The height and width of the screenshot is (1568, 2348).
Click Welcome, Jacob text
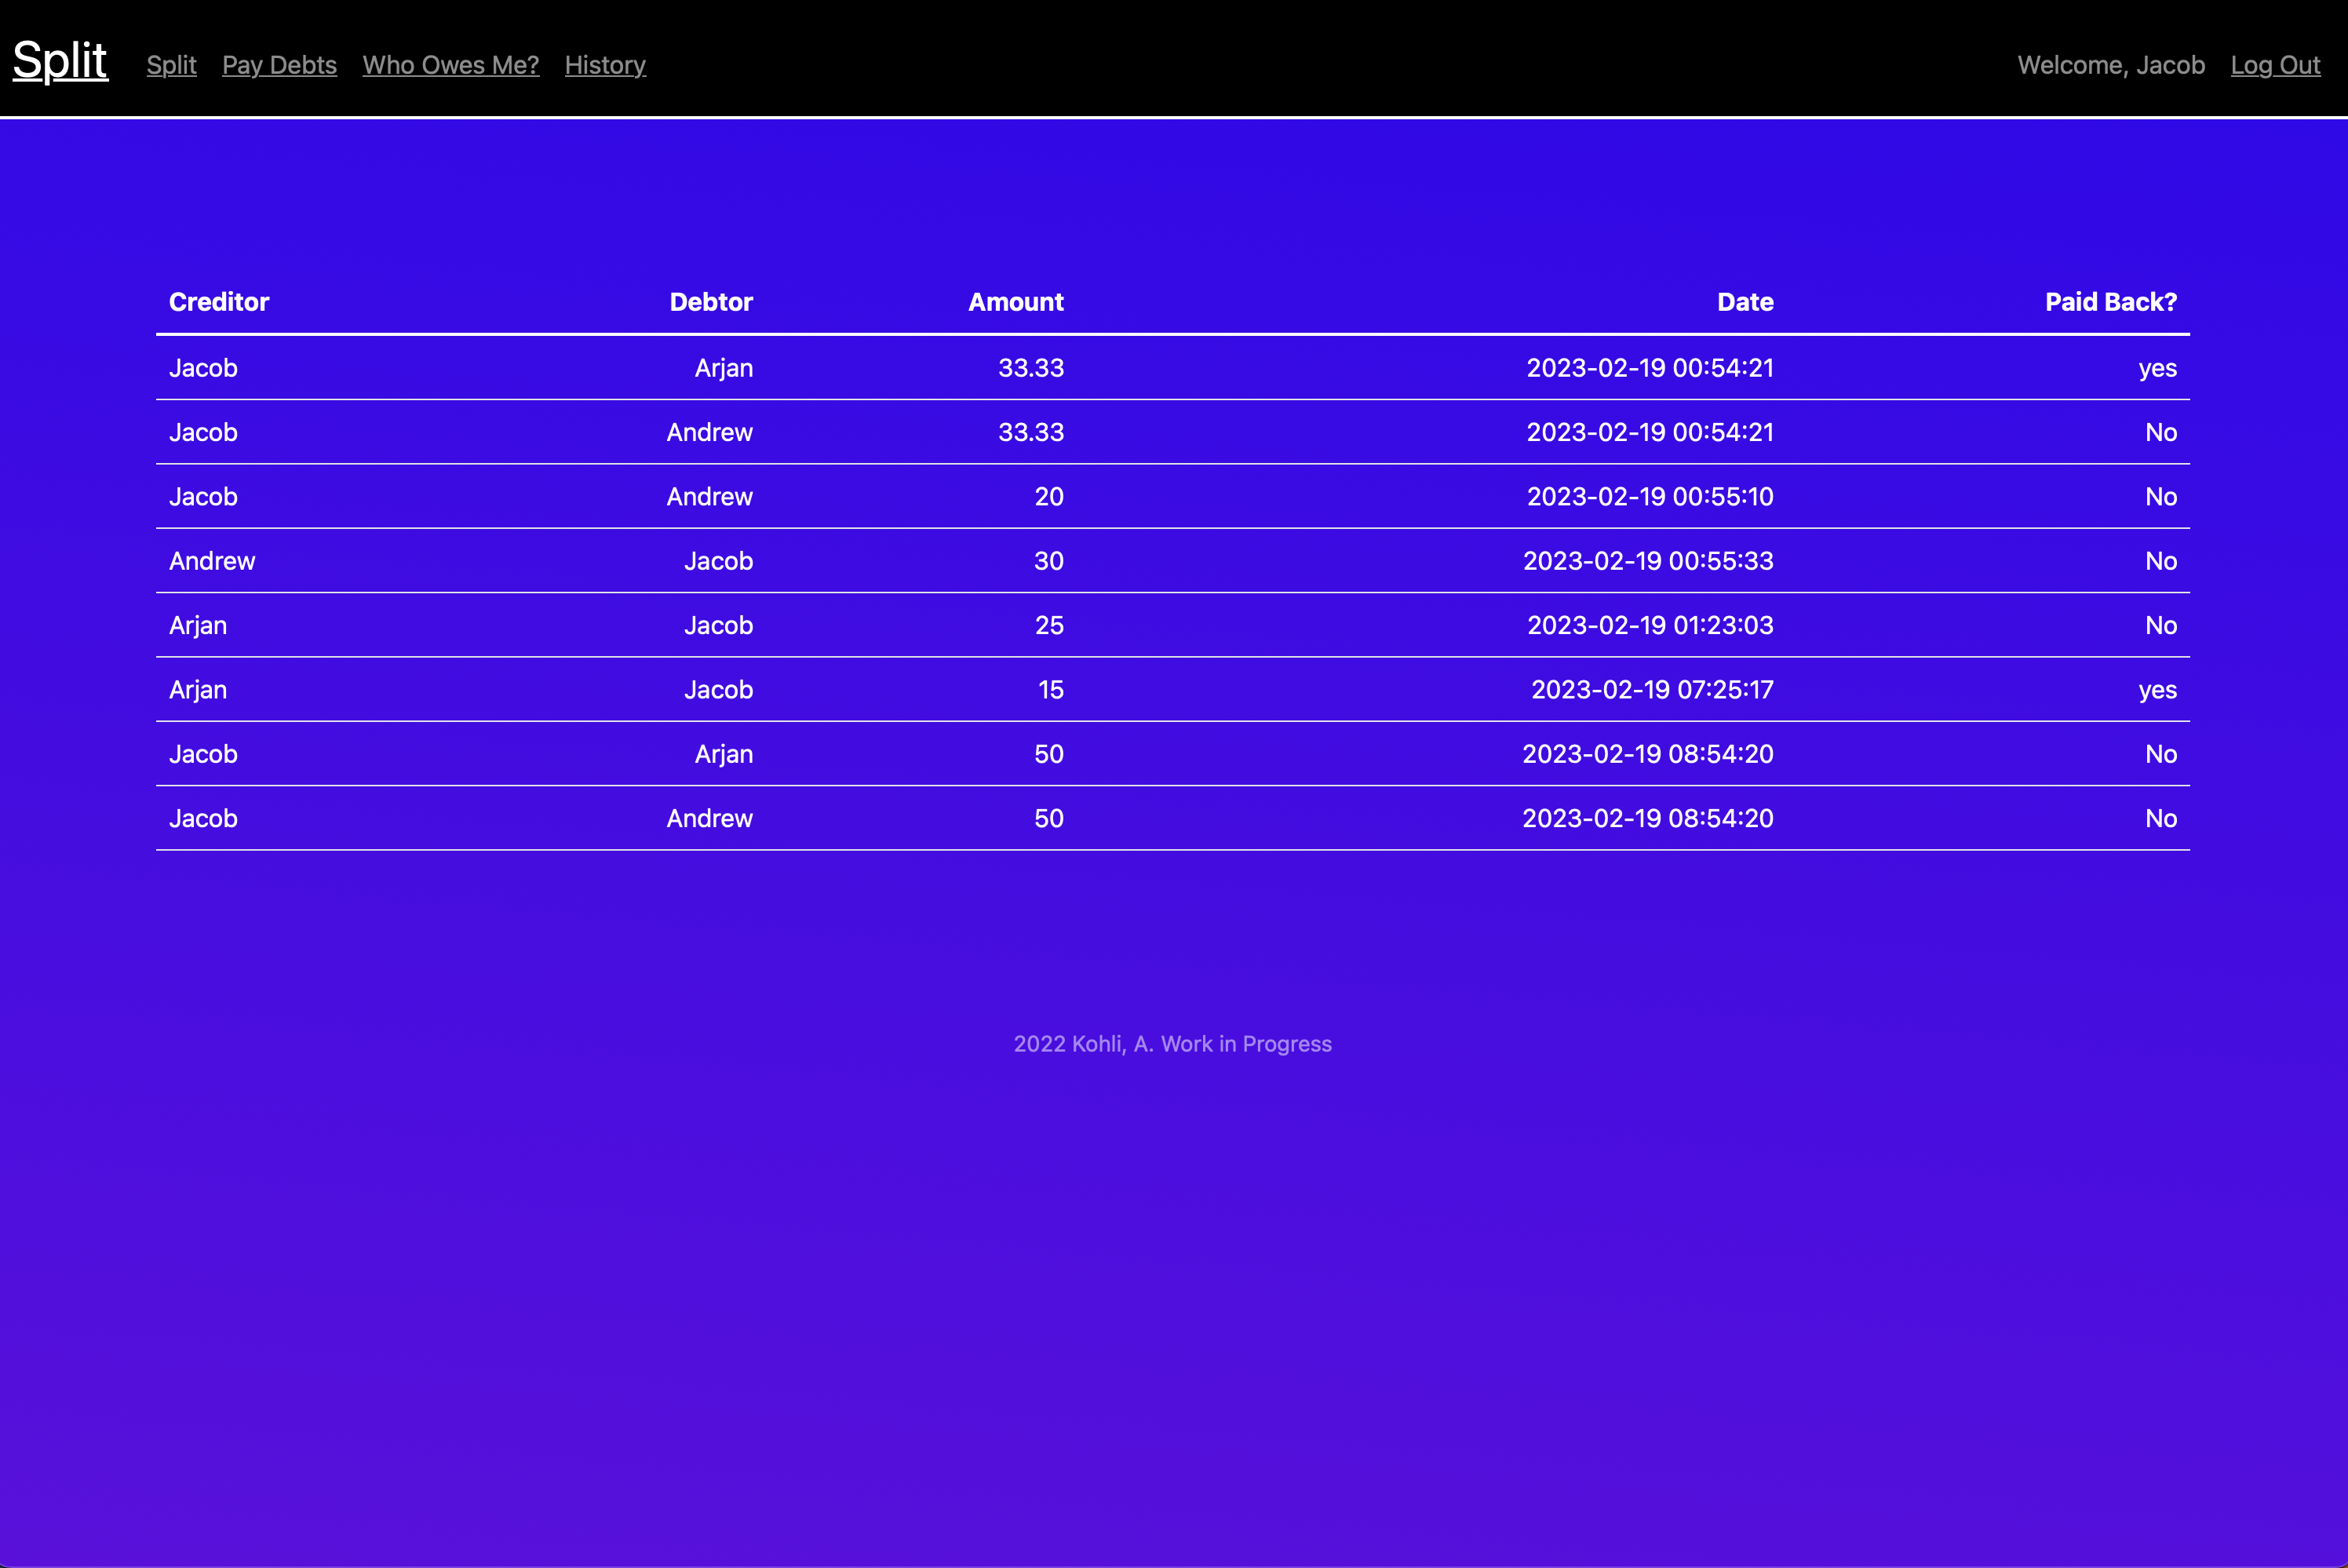[x=2110, y=65]
